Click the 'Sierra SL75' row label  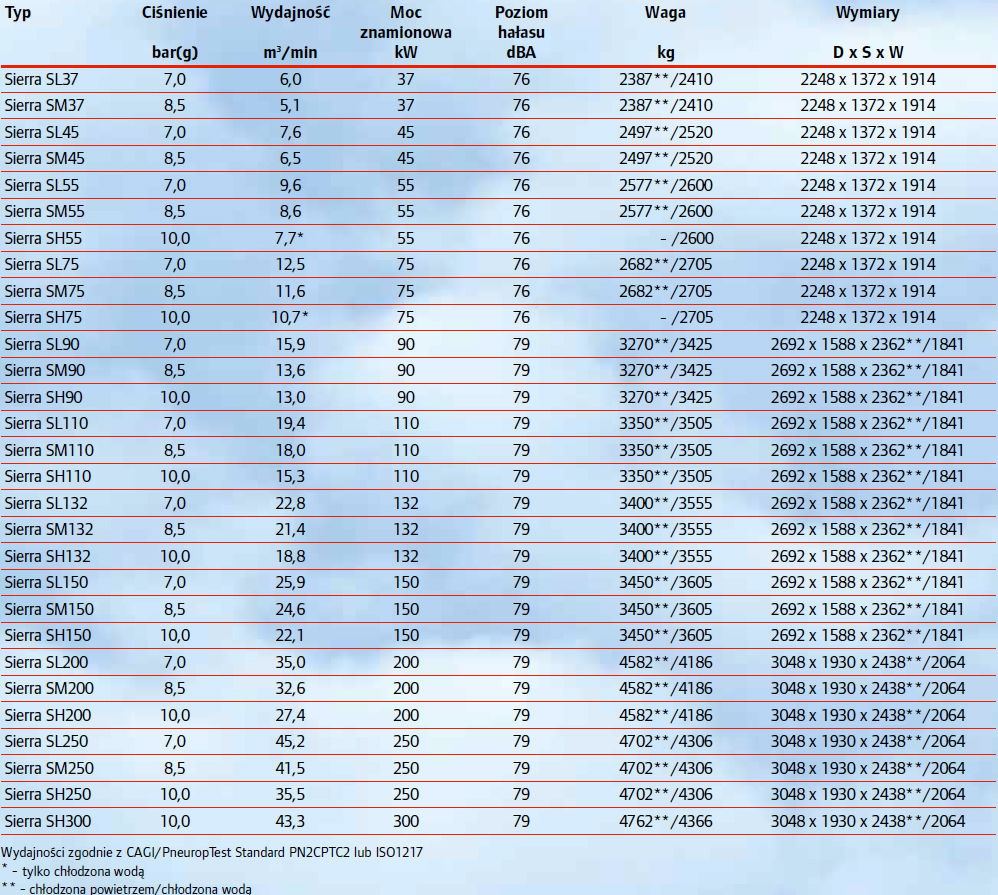click(42, 264)
